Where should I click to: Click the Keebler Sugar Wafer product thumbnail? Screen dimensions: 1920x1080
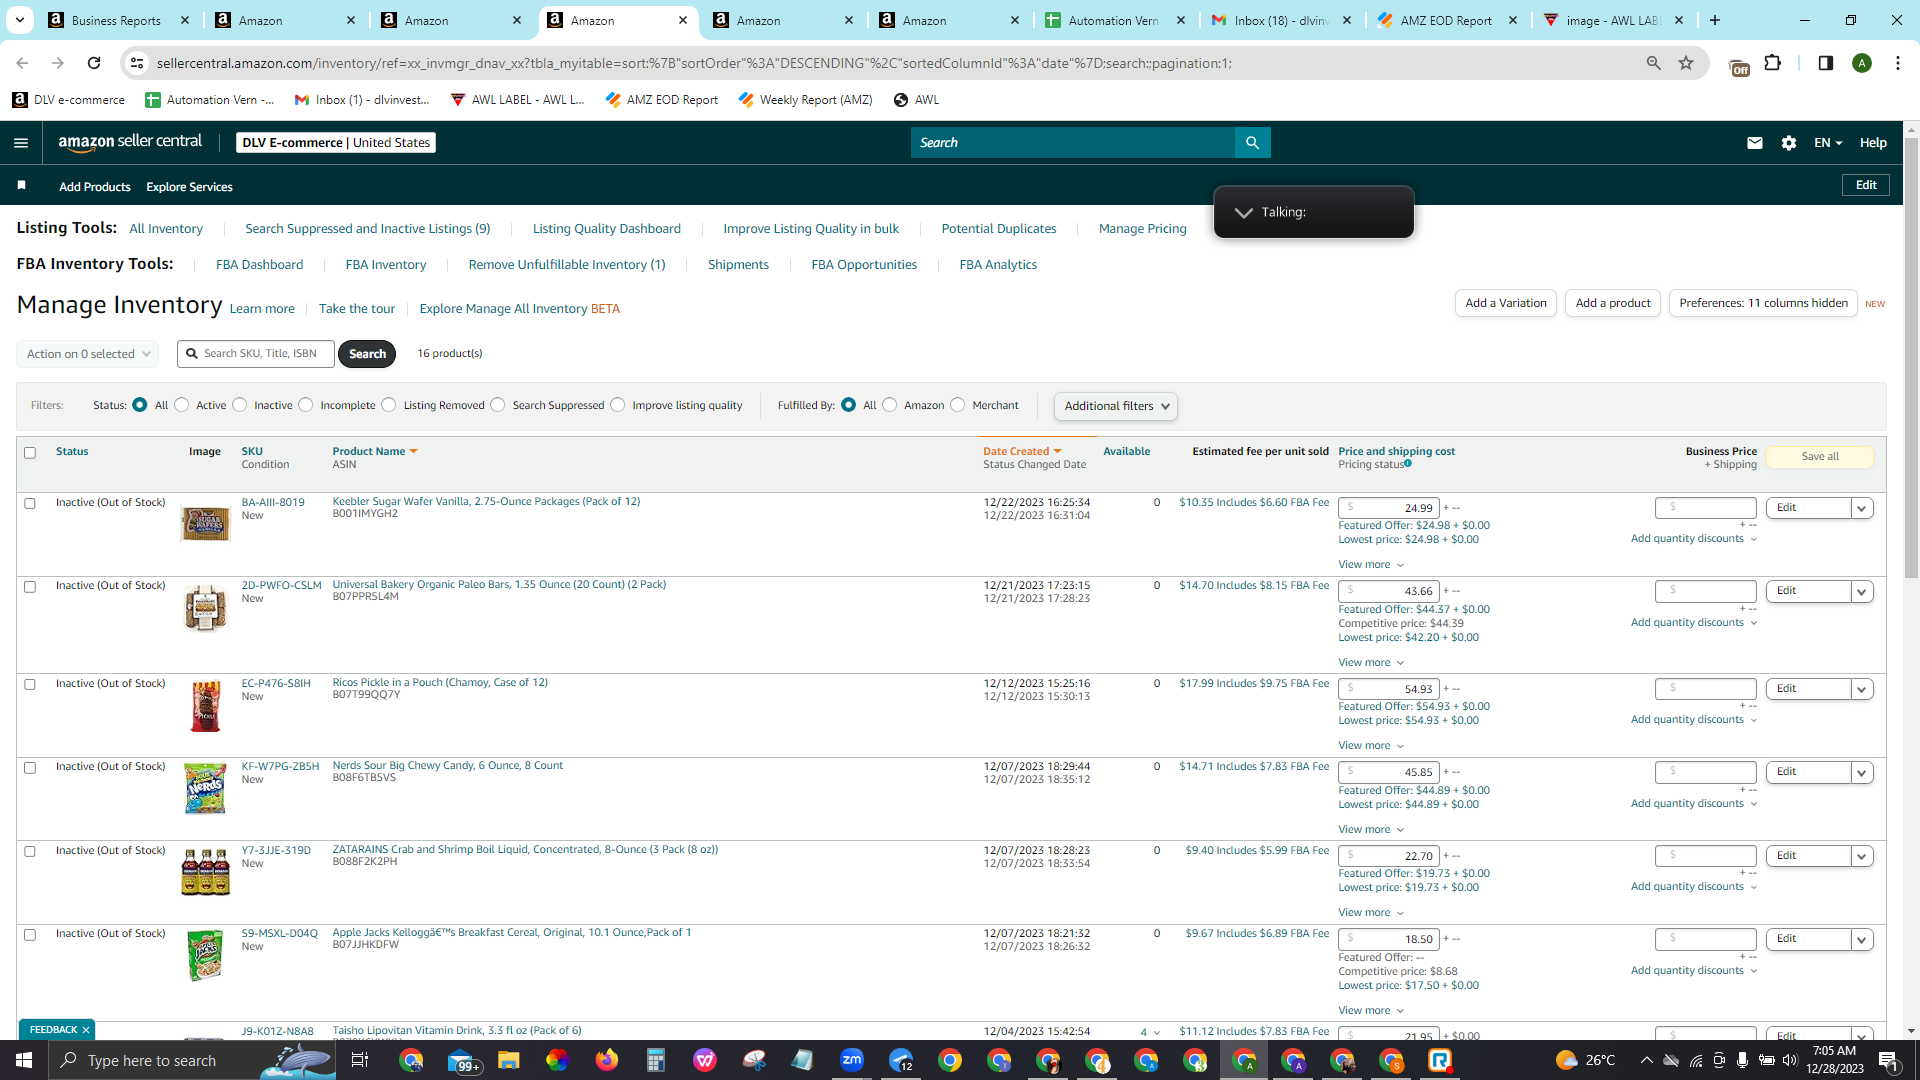[x=205, y=523]
